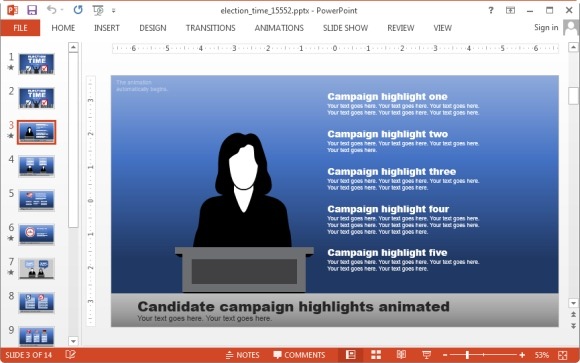Click slide editor scroll down arrow
Viewport: 580px width, 363px height.
tap(573, 303)
